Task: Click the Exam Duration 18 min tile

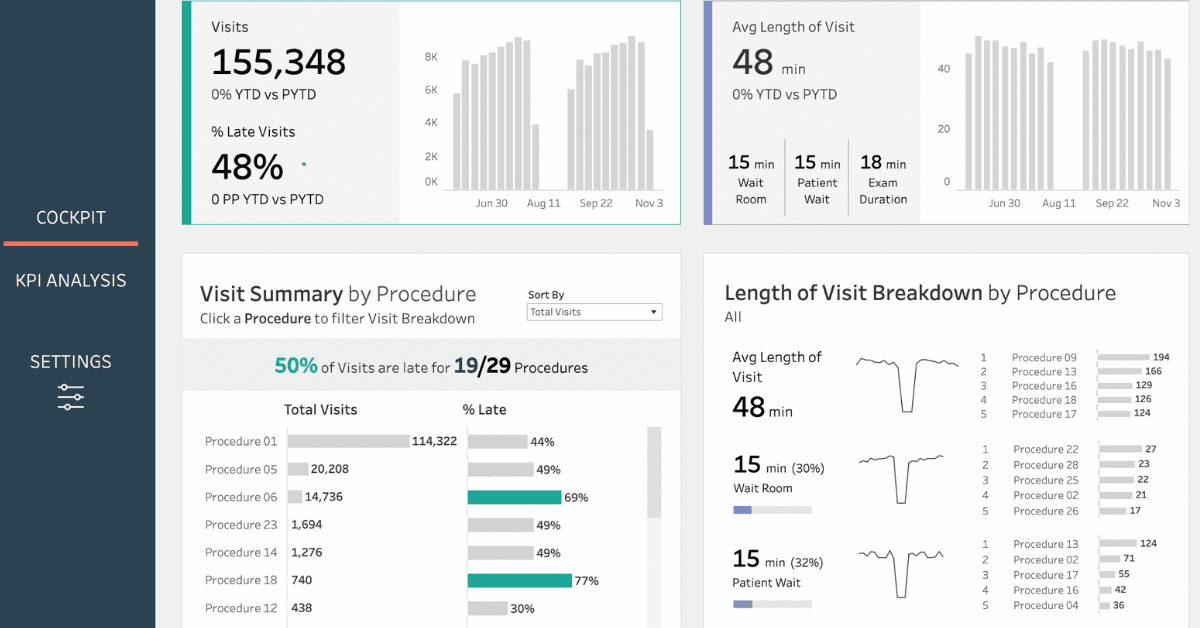Action: point(883,179)
